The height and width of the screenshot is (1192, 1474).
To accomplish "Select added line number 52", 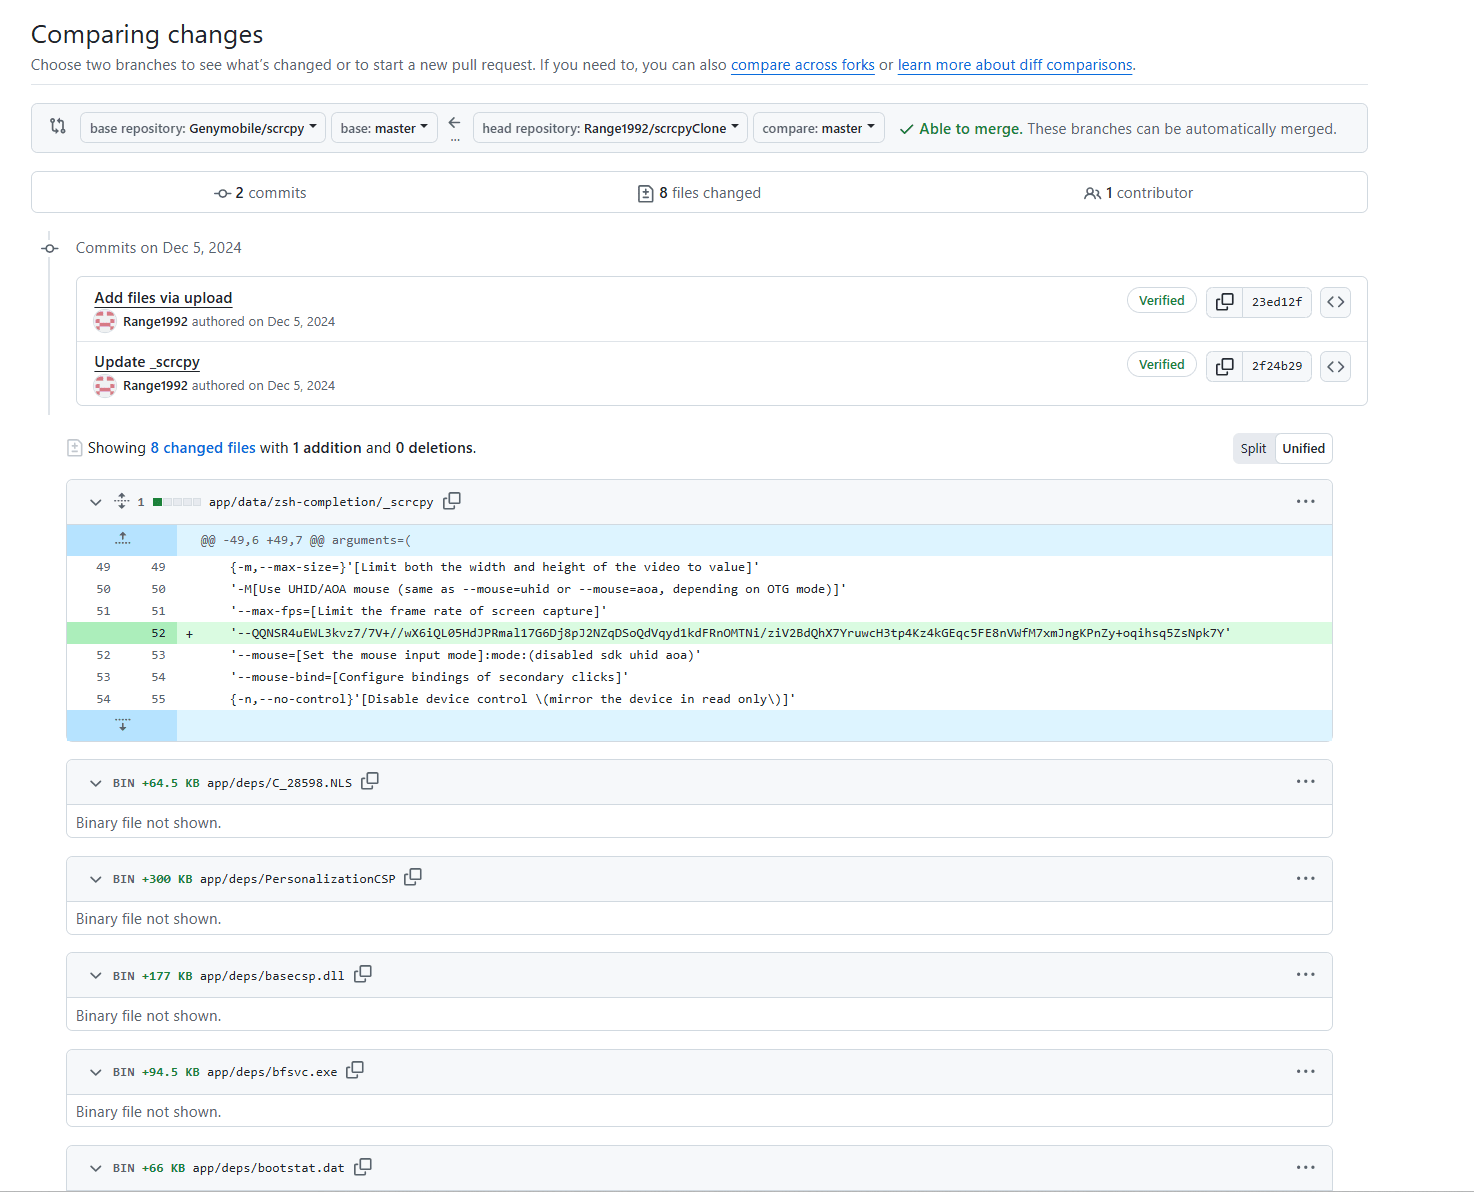I will pos(158,633).
